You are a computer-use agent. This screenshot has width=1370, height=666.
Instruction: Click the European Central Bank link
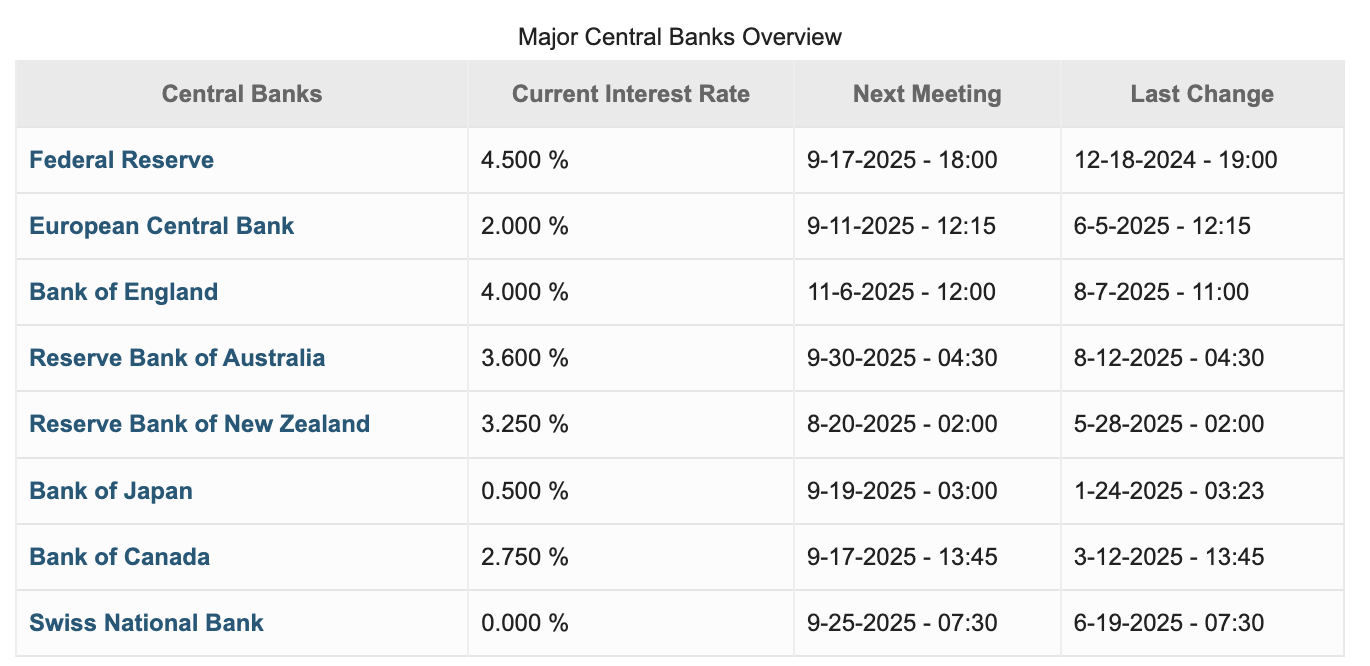tap(162, 226)
